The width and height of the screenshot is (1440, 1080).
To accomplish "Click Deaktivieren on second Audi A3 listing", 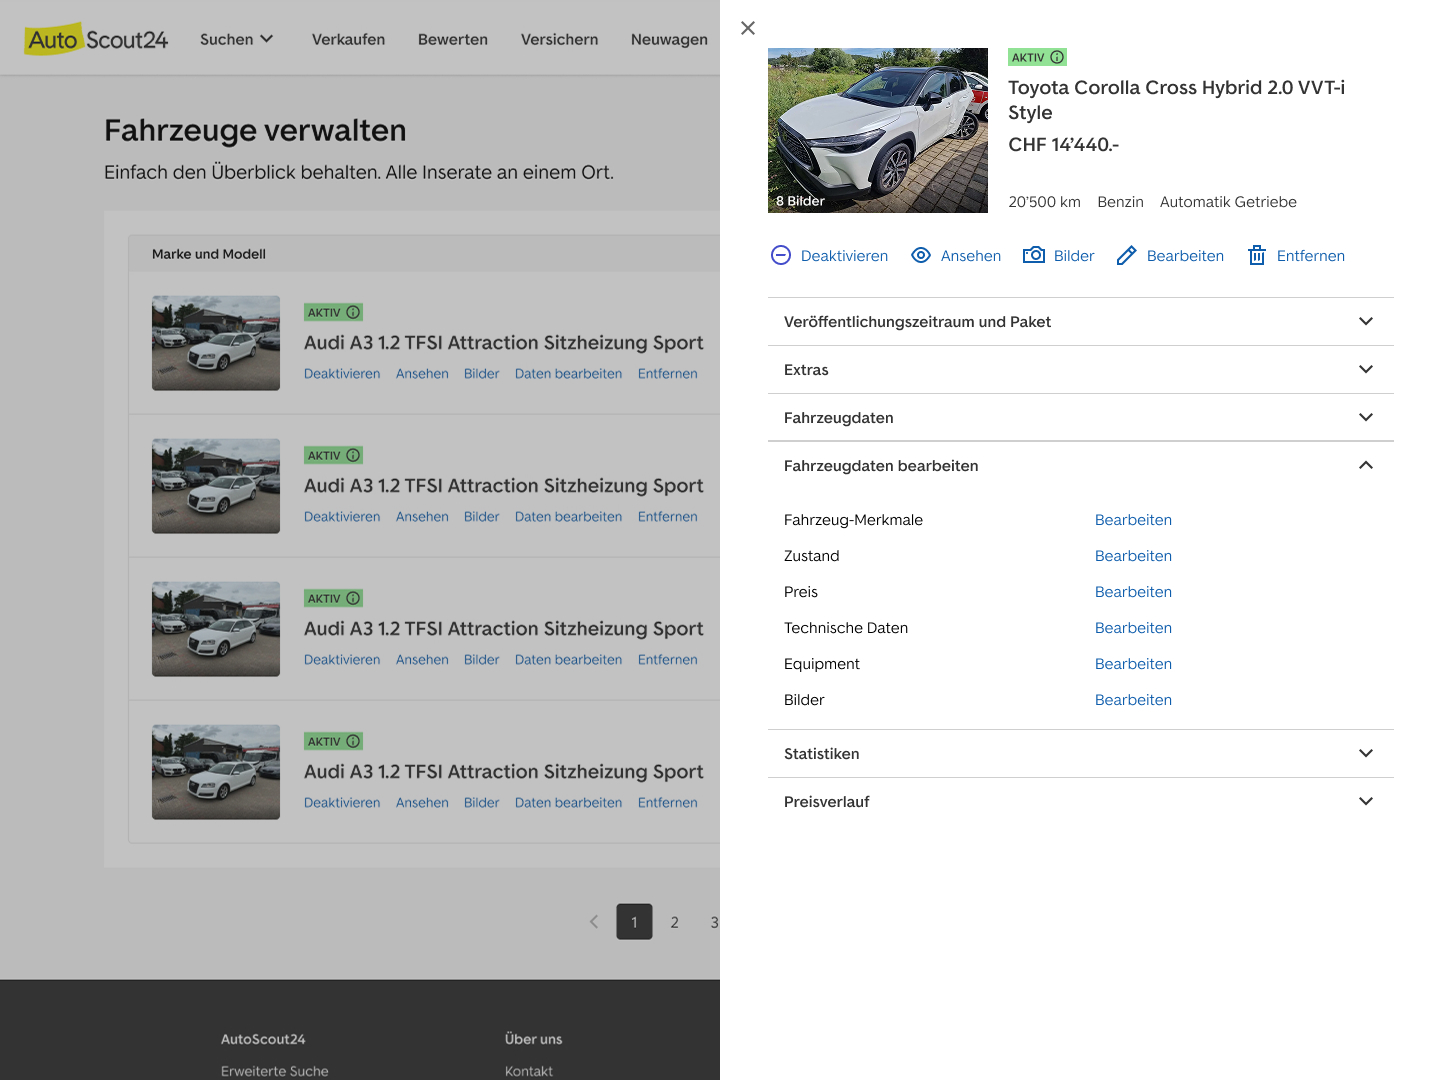I will tap(342, 517).
